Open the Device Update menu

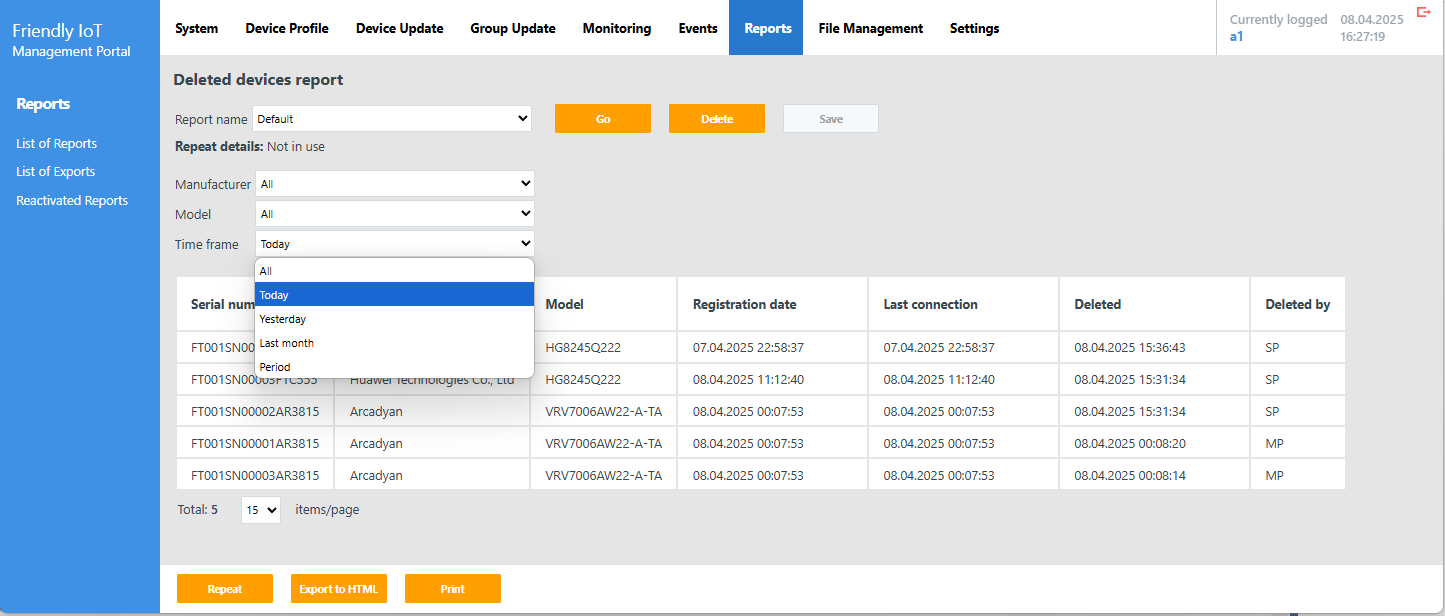[399, 28]
